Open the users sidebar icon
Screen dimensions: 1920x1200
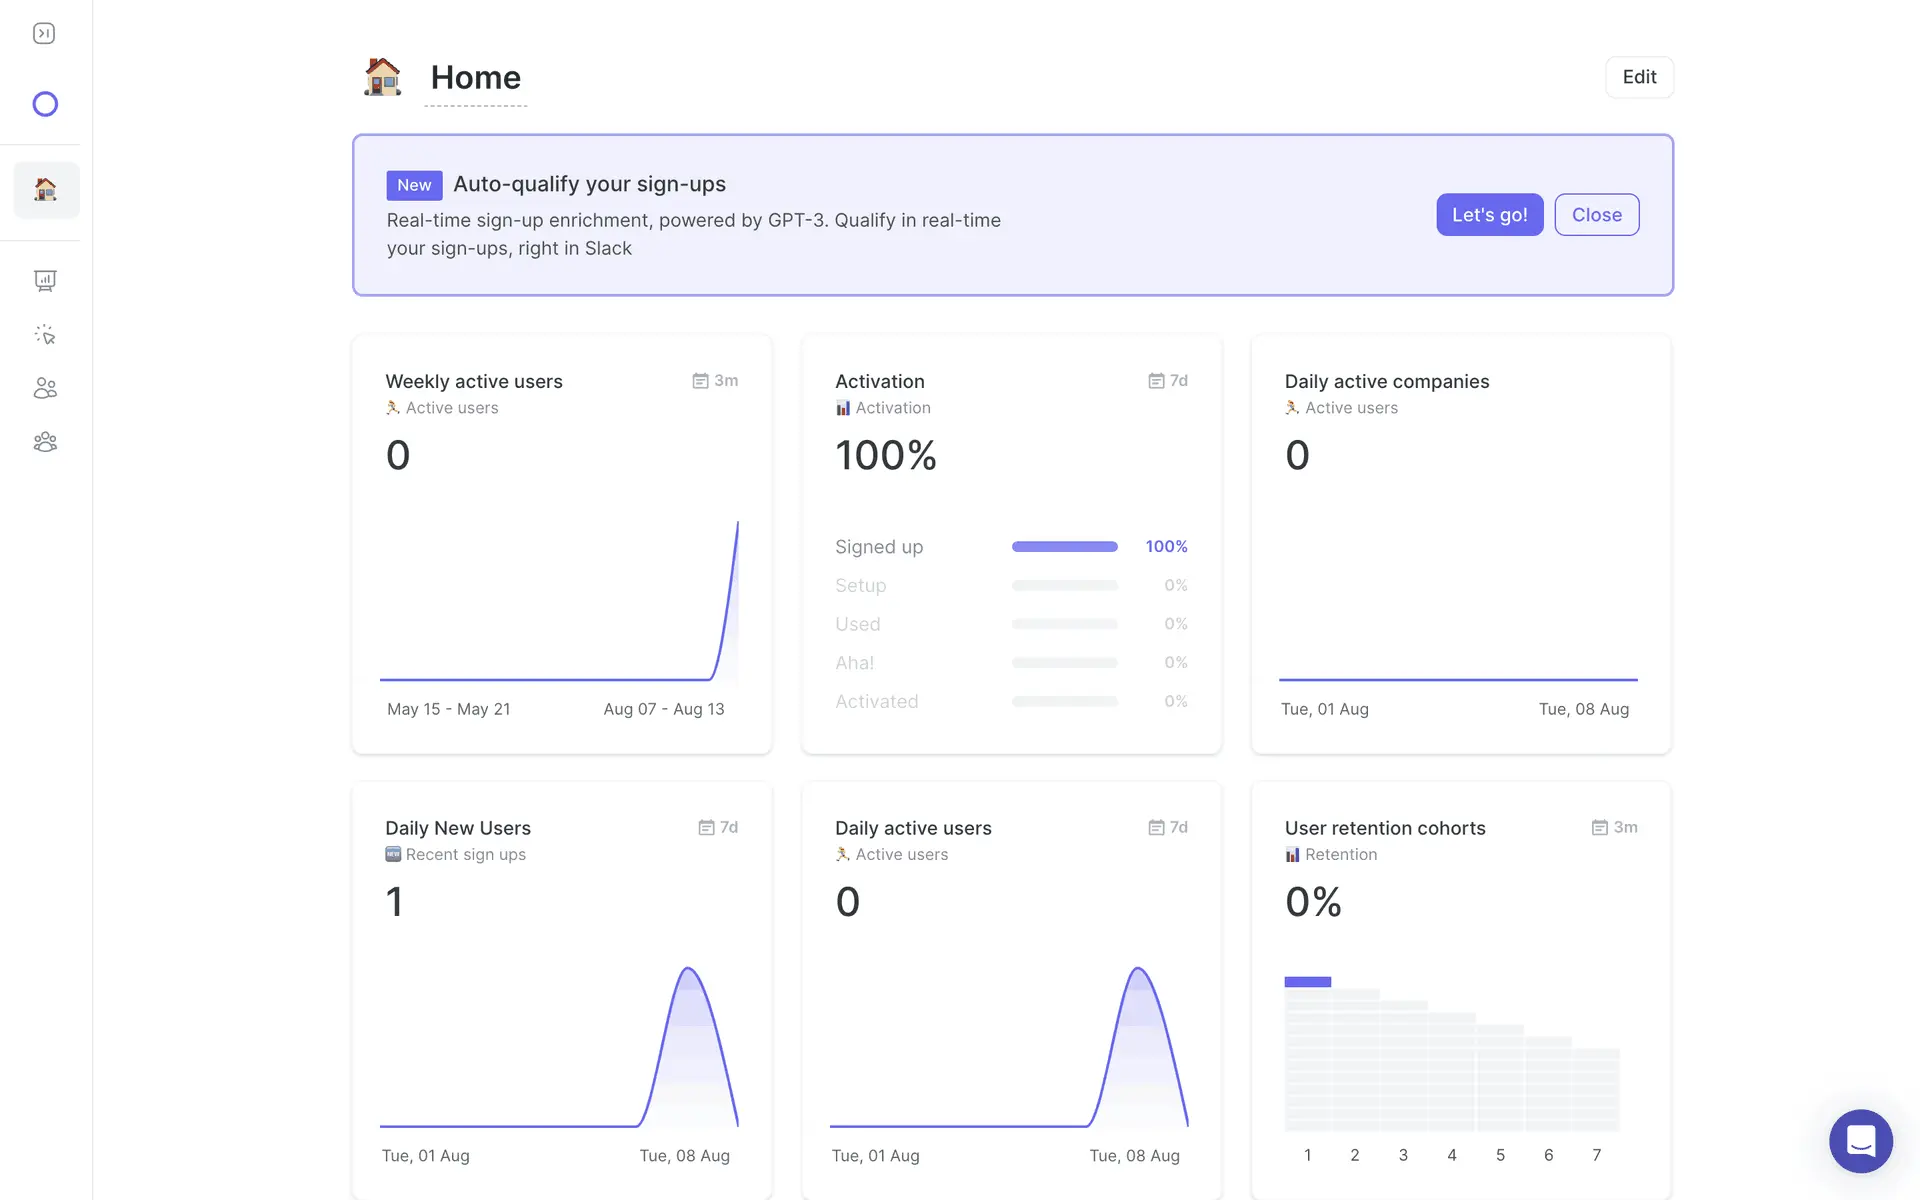pyautogui.click(x=45, y=388)
